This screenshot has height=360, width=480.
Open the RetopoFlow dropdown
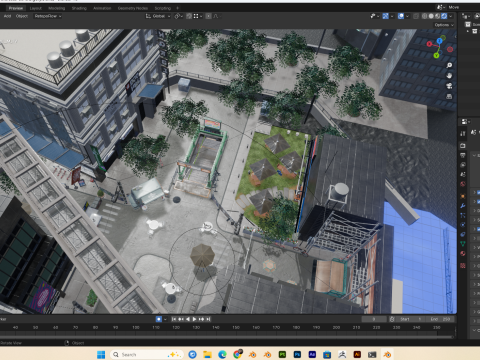pyautogui.click(x=48, y=16)
